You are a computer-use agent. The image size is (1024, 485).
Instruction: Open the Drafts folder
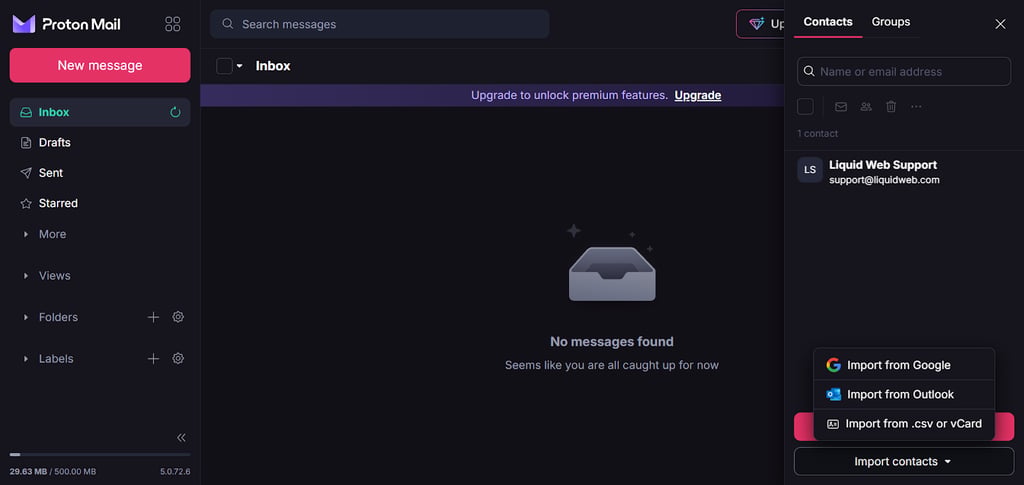100,142
